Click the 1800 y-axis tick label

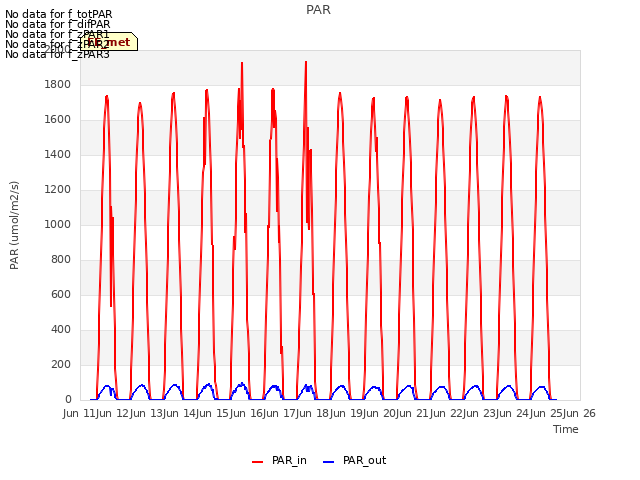58,84
